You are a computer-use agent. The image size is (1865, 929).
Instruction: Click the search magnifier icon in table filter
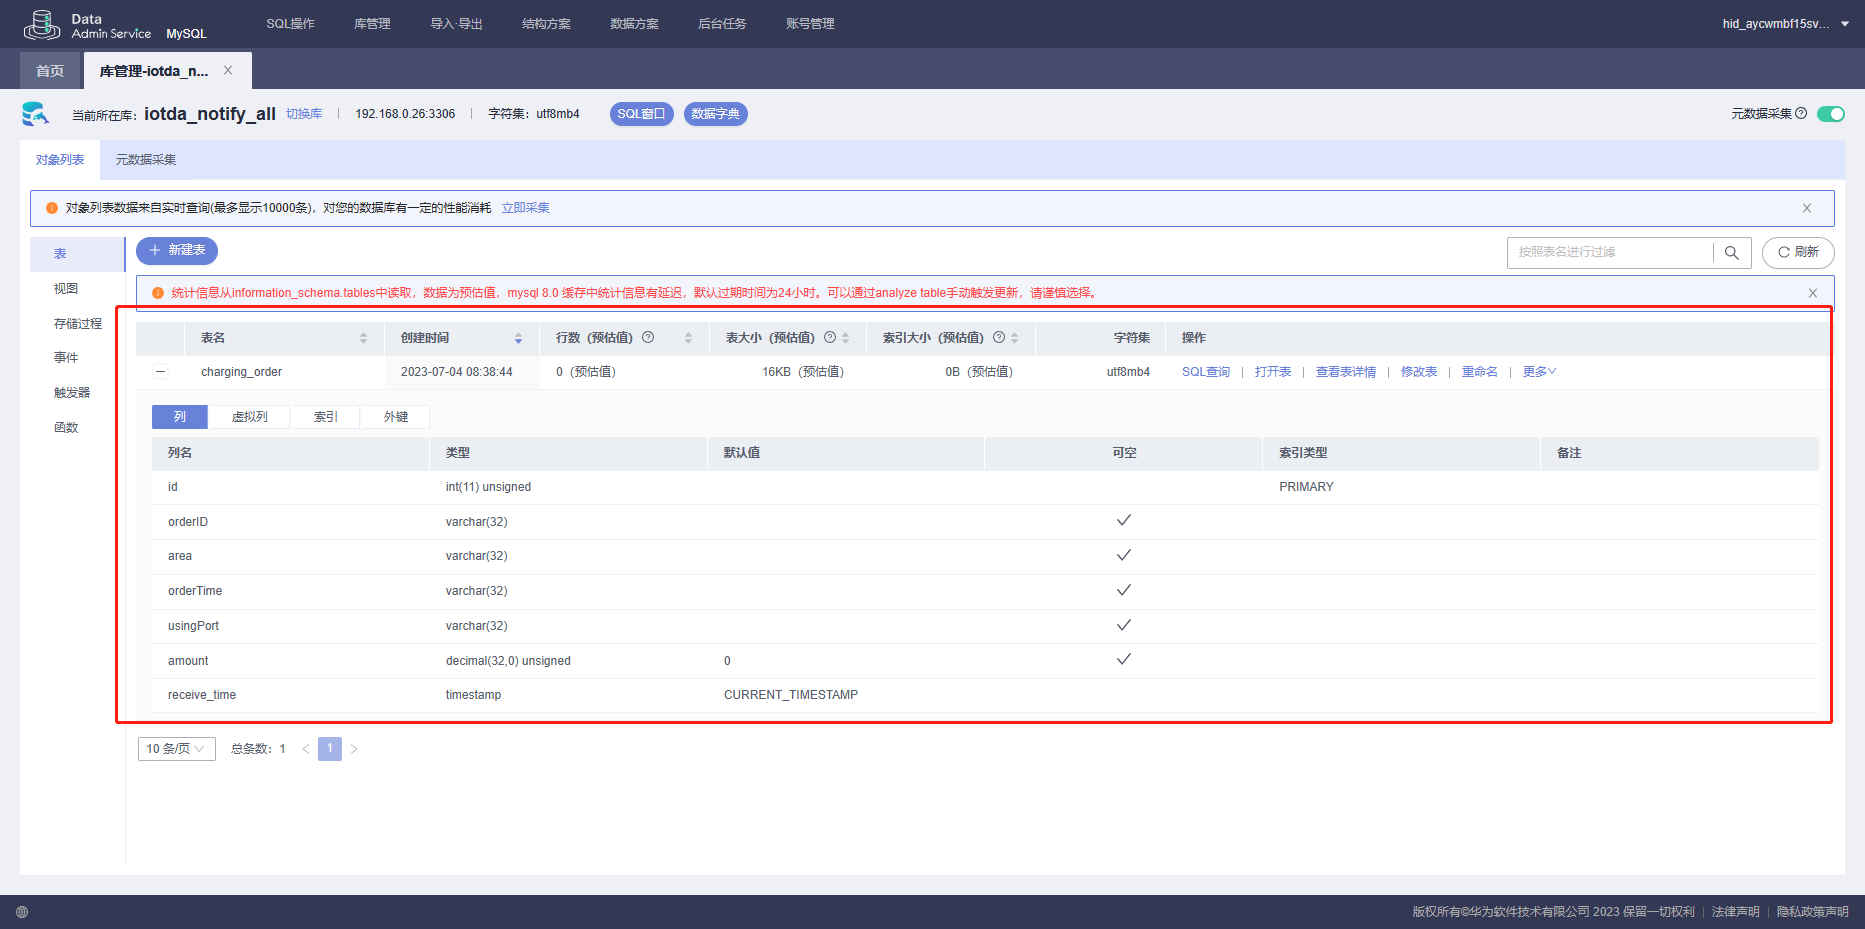click(1732, 253)
